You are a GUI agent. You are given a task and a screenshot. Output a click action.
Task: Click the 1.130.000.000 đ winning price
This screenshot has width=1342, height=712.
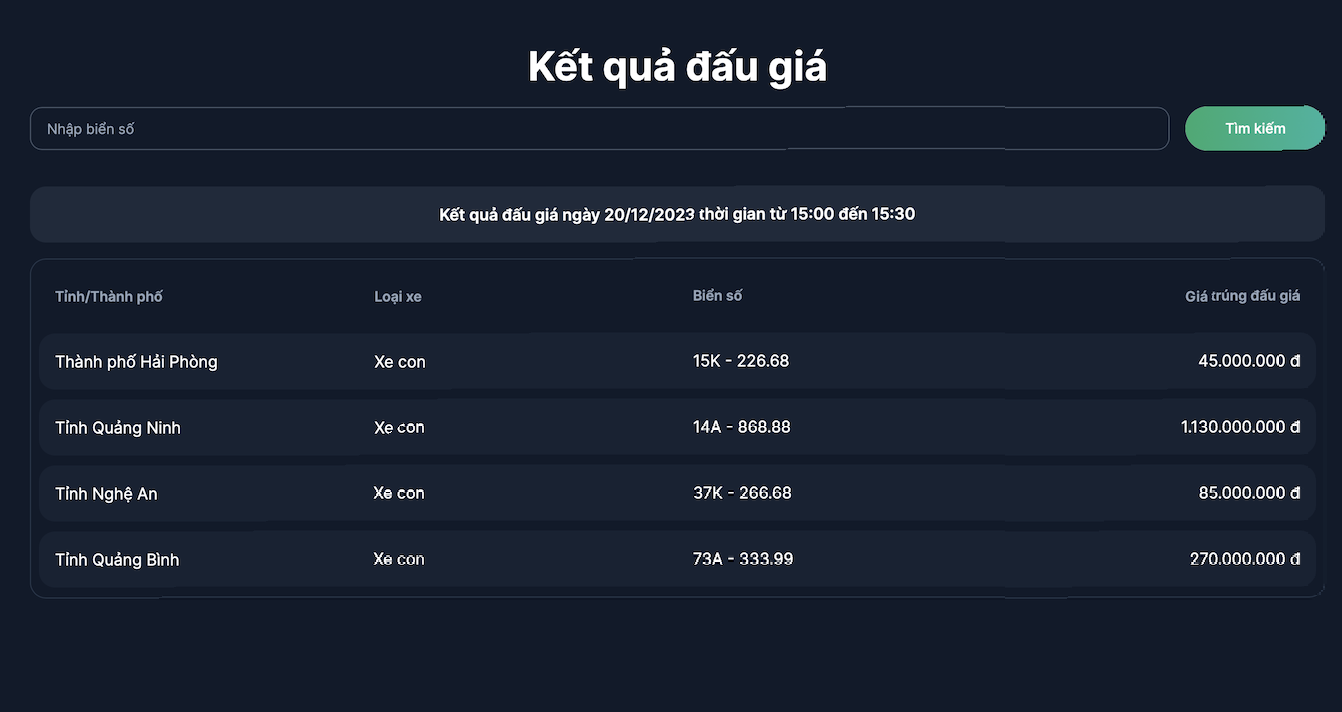pyautogui.click(x=1240, y=427)
